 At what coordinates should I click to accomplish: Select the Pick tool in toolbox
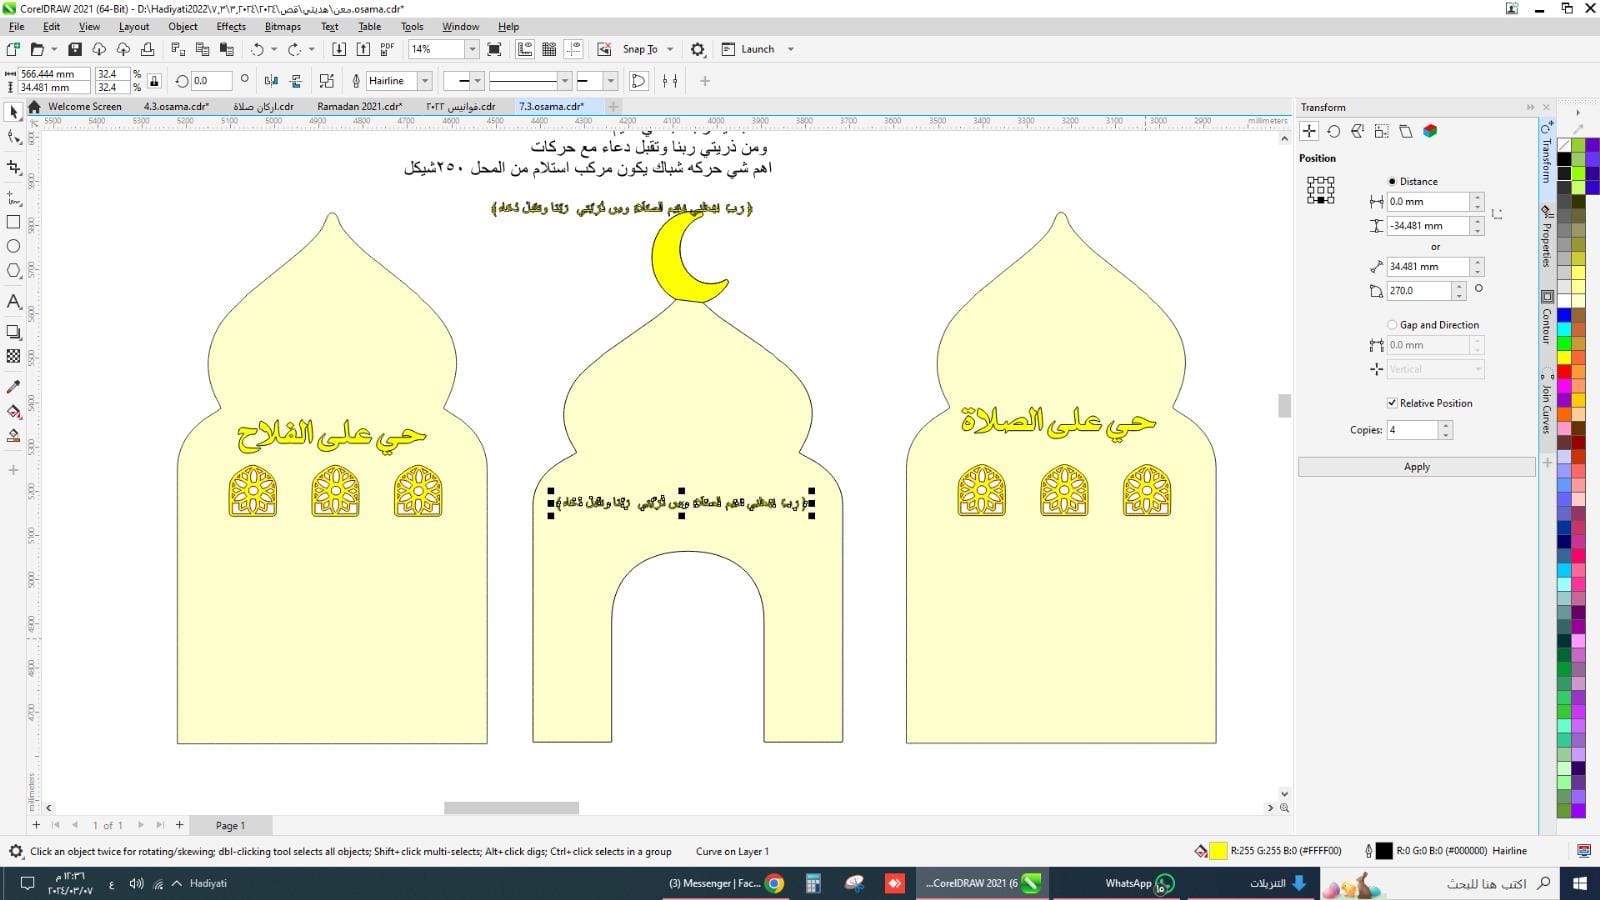click(14, 112)
